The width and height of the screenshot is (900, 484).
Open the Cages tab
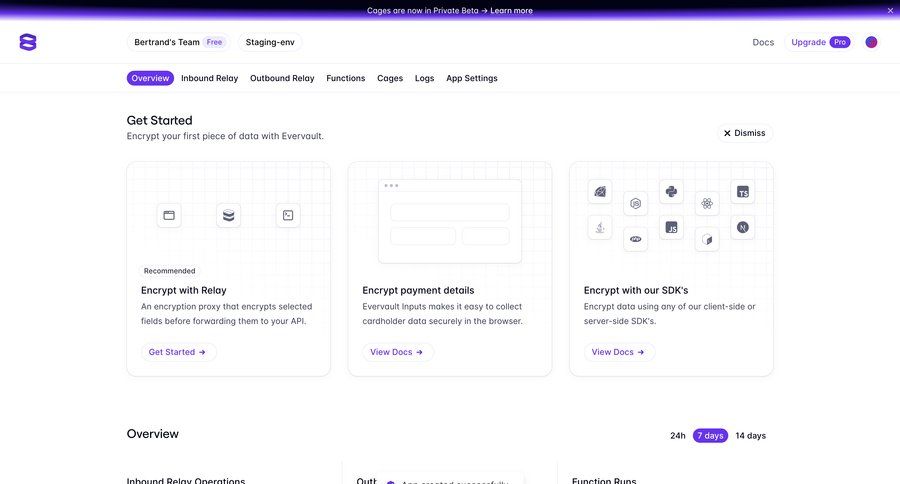click(x=390, y=78)
